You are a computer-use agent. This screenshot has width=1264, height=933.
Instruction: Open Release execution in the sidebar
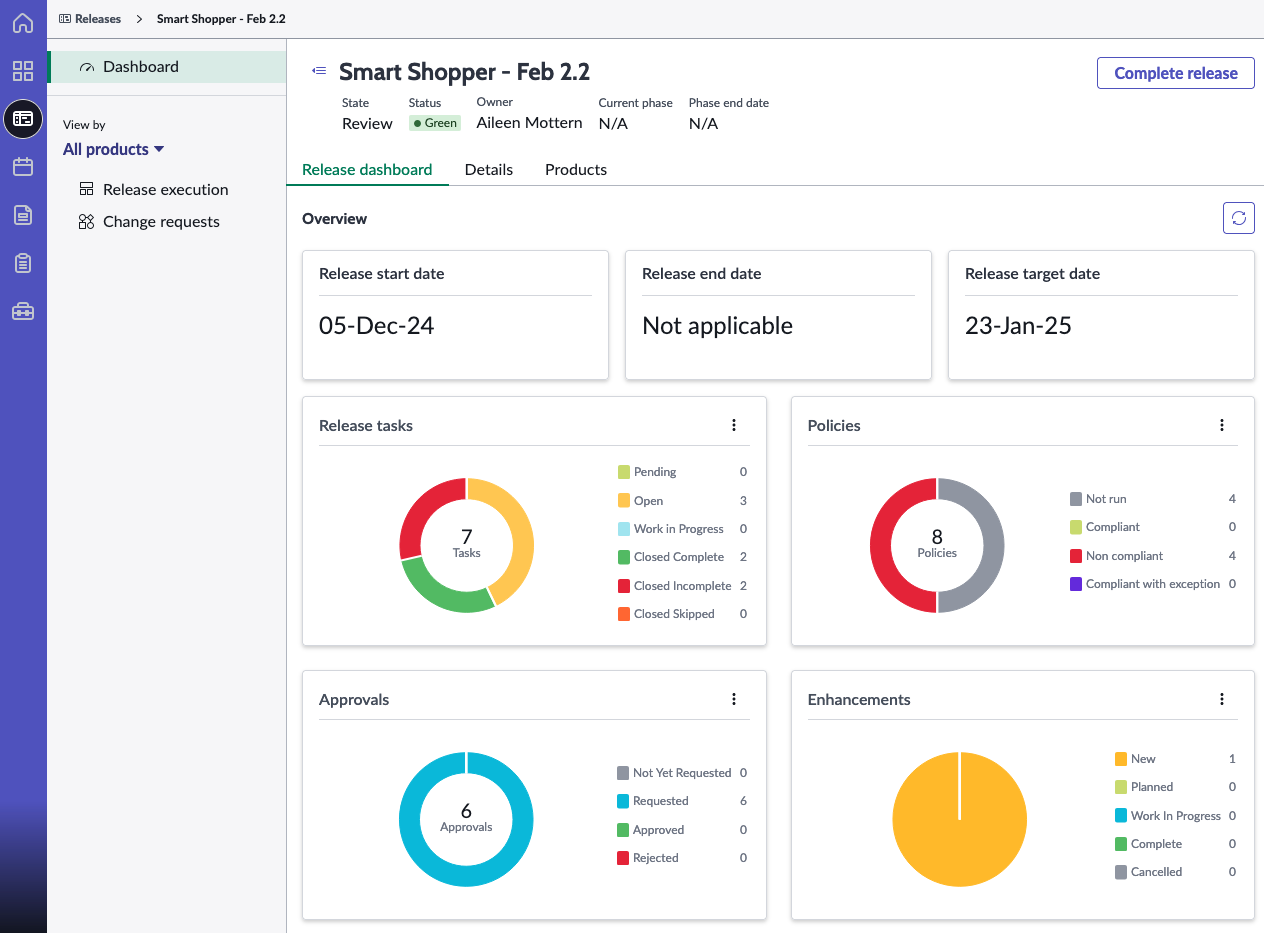tap(166, 189)
